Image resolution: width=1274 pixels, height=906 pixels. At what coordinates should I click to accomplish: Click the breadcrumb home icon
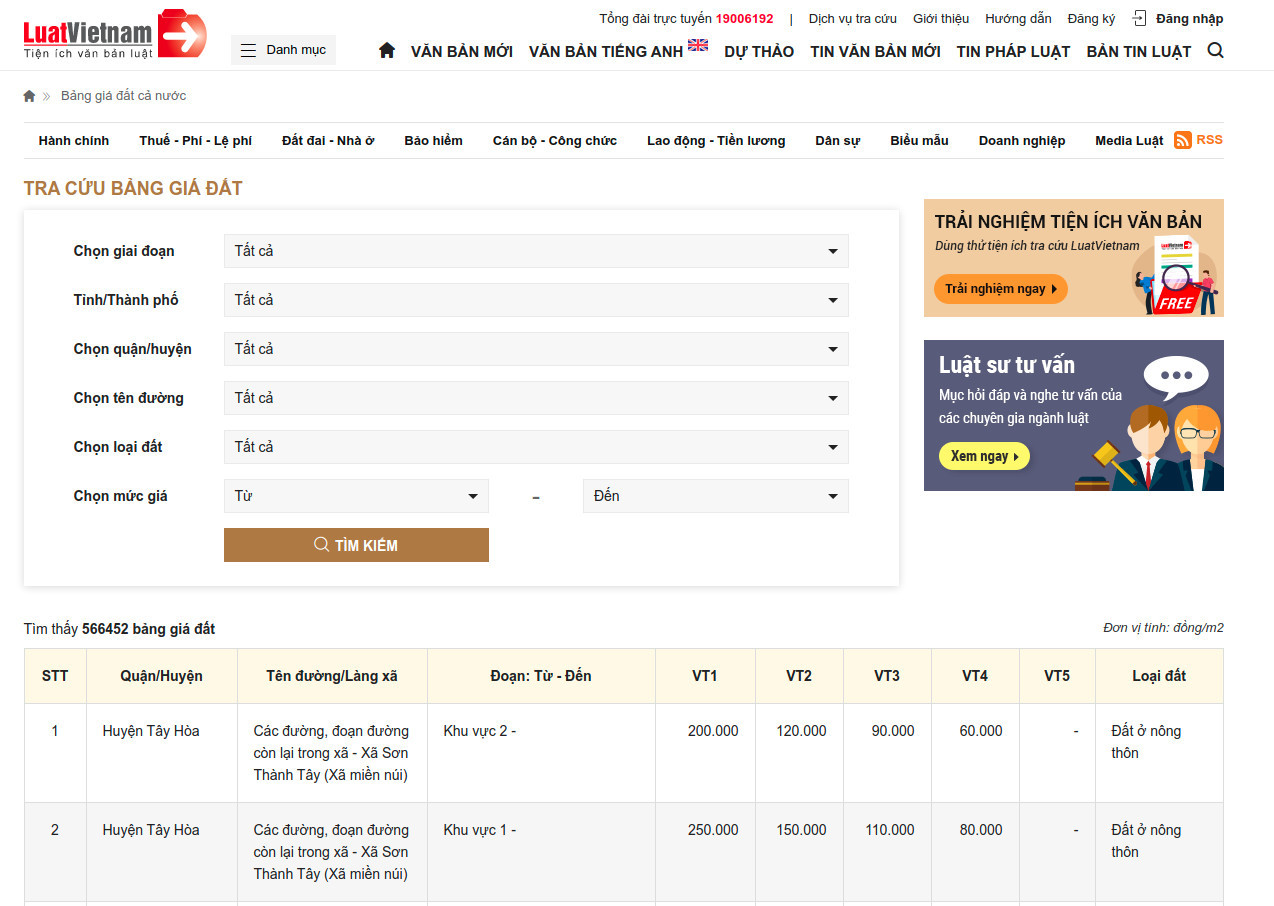(29, 96)
